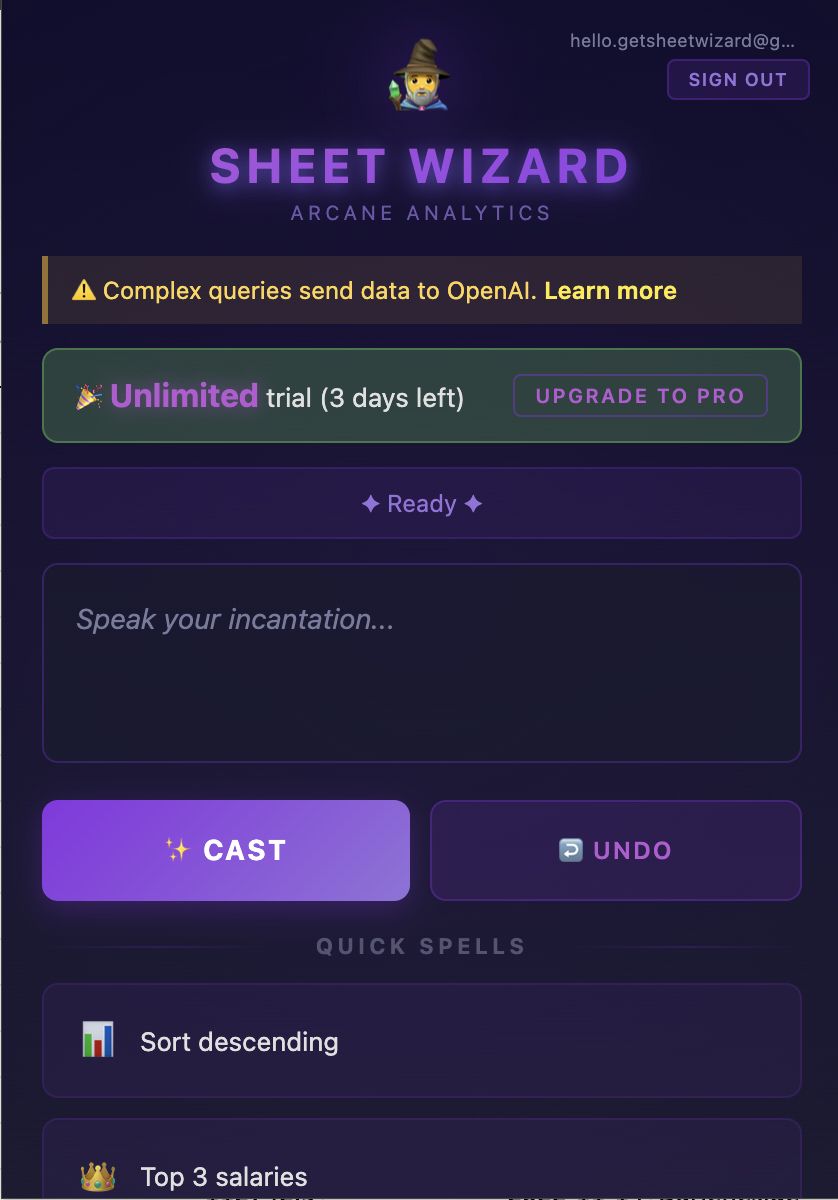Click the wizard emoji logo
Image resolution: width=838 pixels, height=1200 pixels.
[x=419, y=75]
